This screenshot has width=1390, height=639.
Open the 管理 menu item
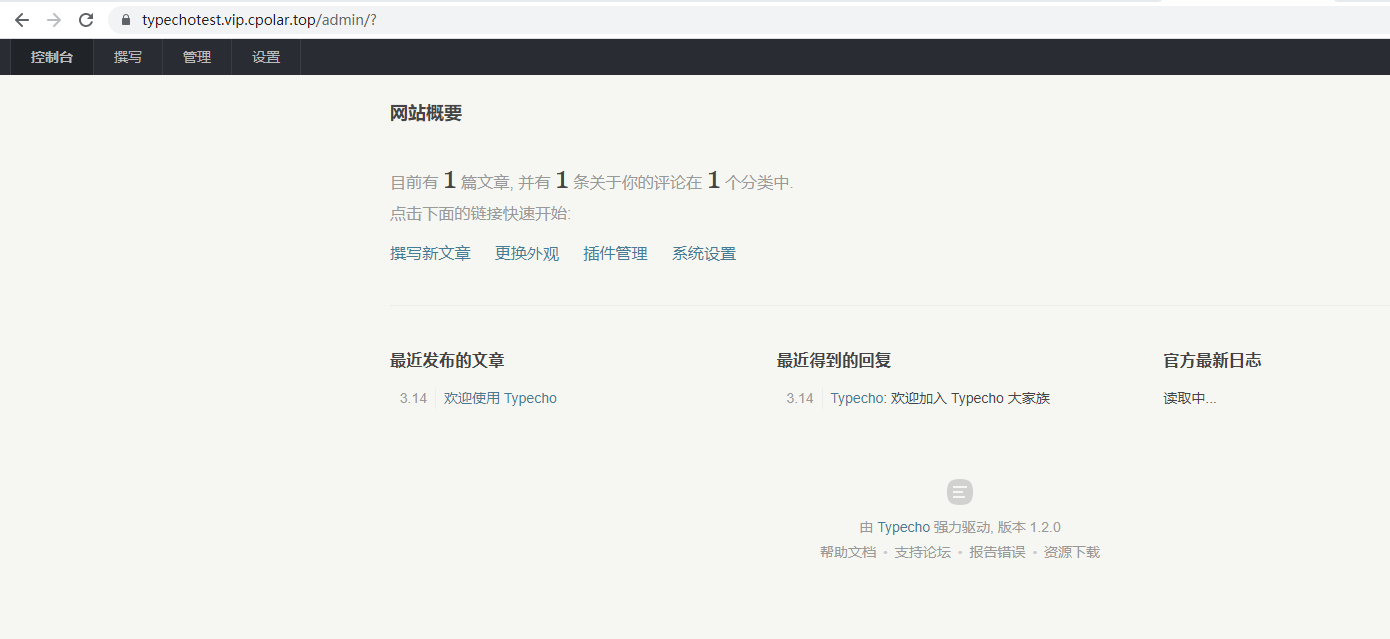196,57
